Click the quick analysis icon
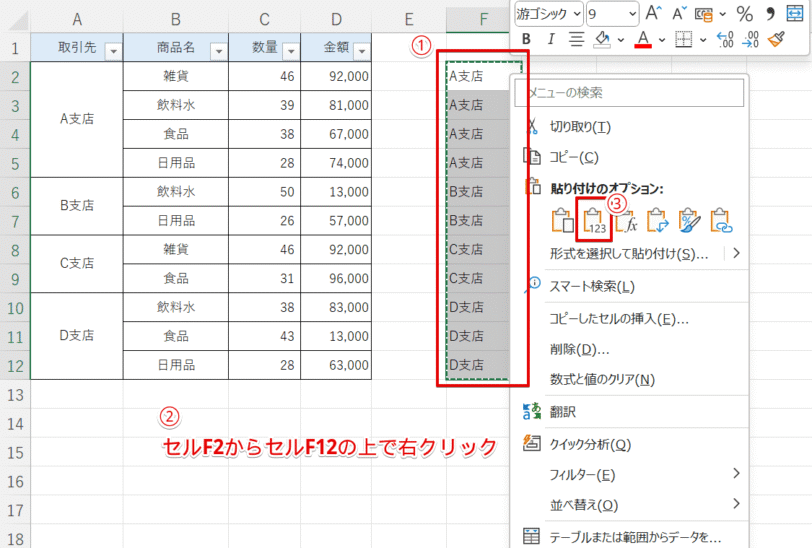812x548 pixels. (x=532, y=443)
